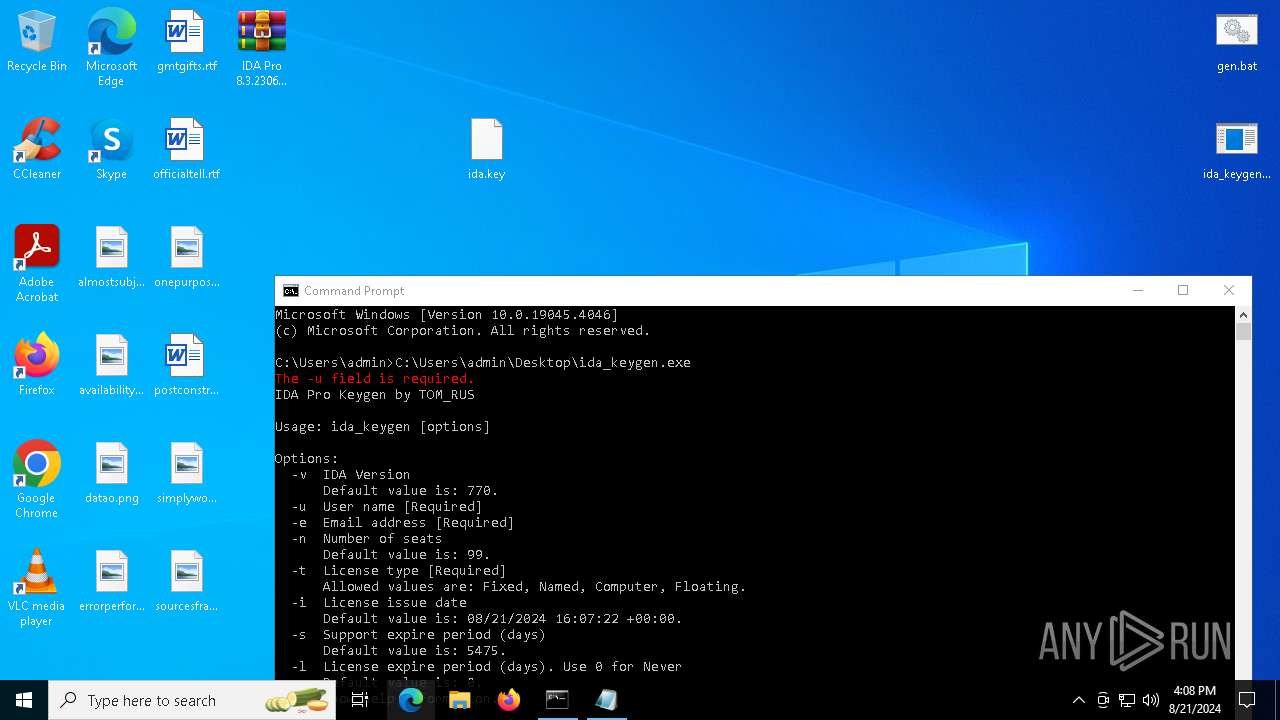Select the Skype desktop shortcut

111,150
